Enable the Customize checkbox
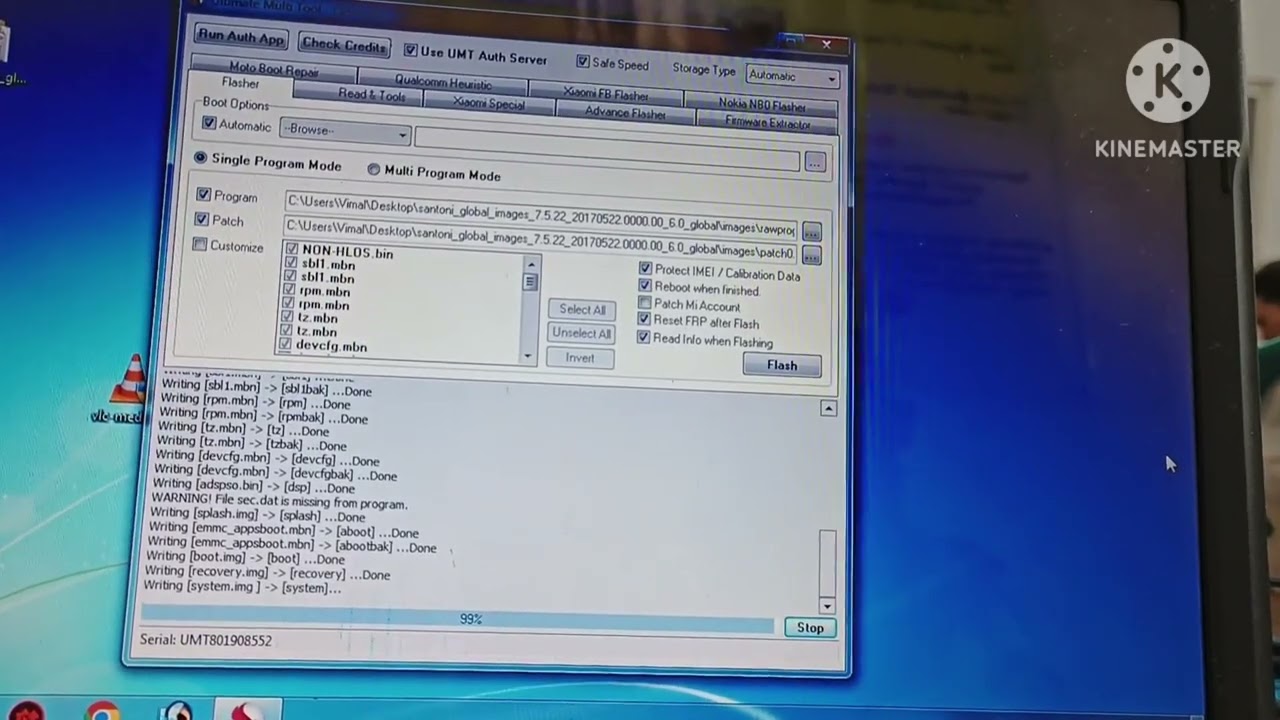The height and width of the screenshot is (720, 1280). tap(200, 244)
